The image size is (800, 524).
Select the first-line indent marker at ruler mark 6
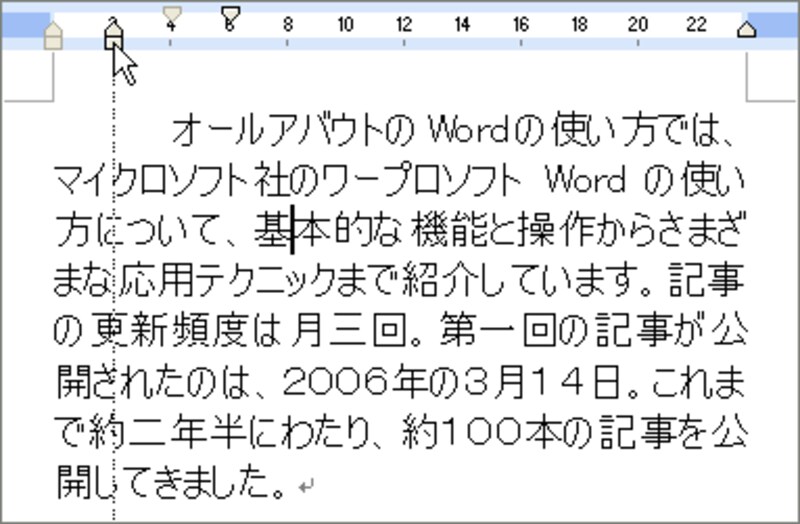coord(231,15)
